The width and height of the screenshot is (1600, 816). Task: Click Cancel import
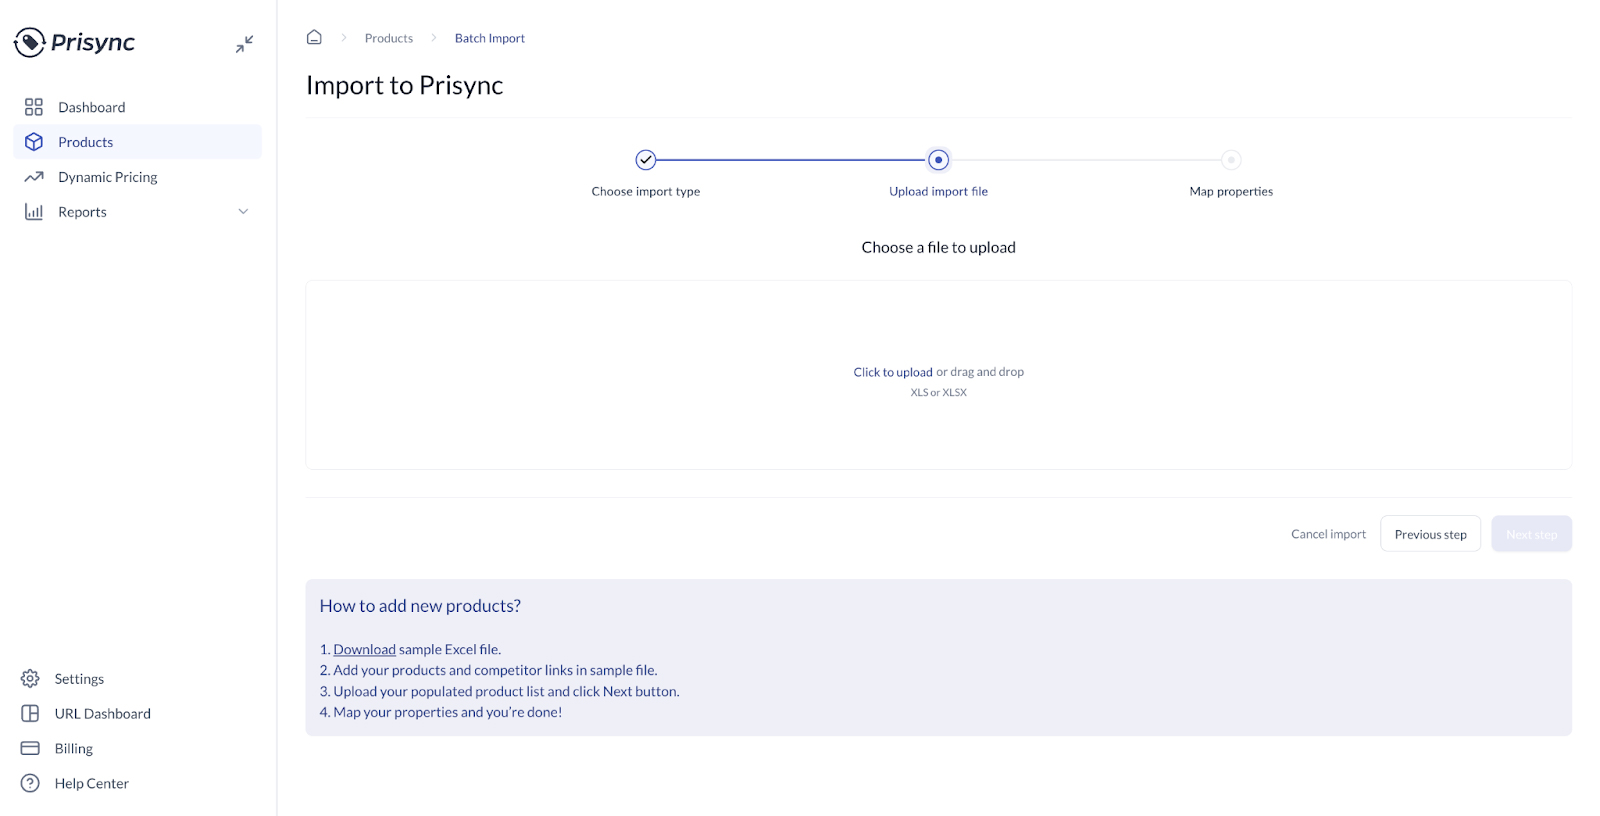(1328, 534)
